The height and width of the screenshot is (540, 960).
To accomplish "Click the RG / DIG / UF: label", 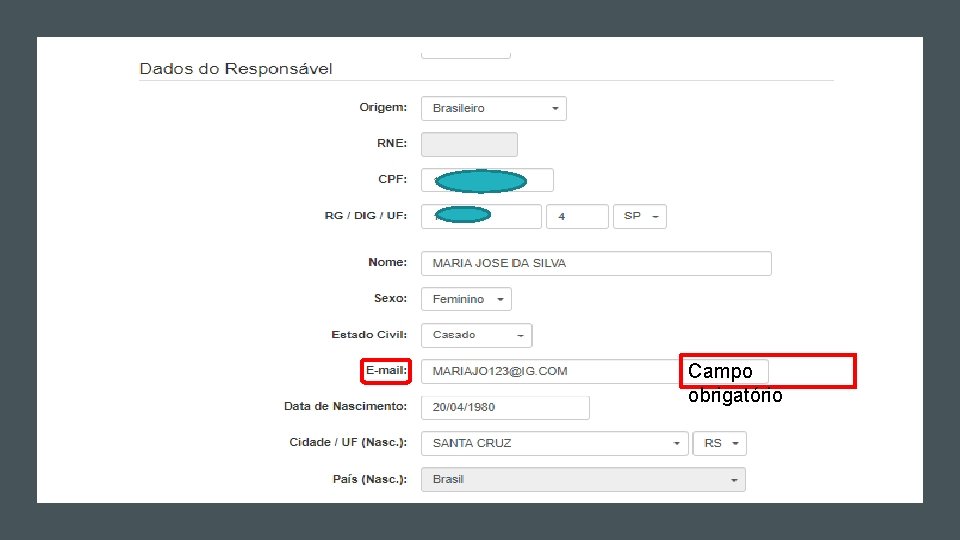I will pos(366,216).
